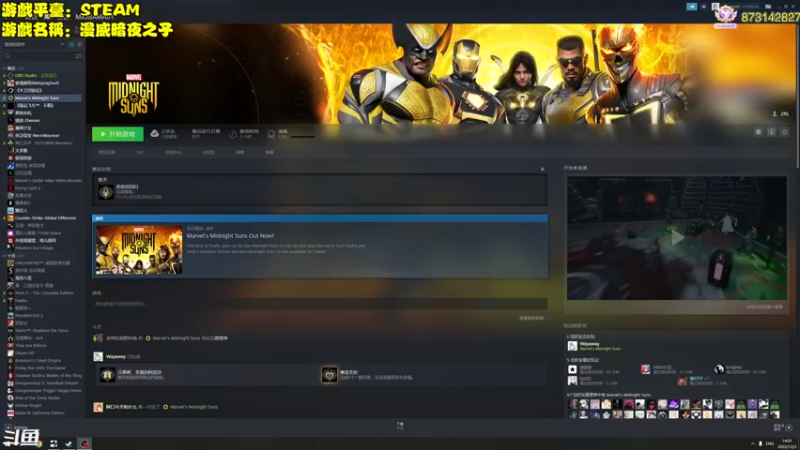The image size is (800, 450).
Task: Click the taskbar clock and date
Action: 788,443
